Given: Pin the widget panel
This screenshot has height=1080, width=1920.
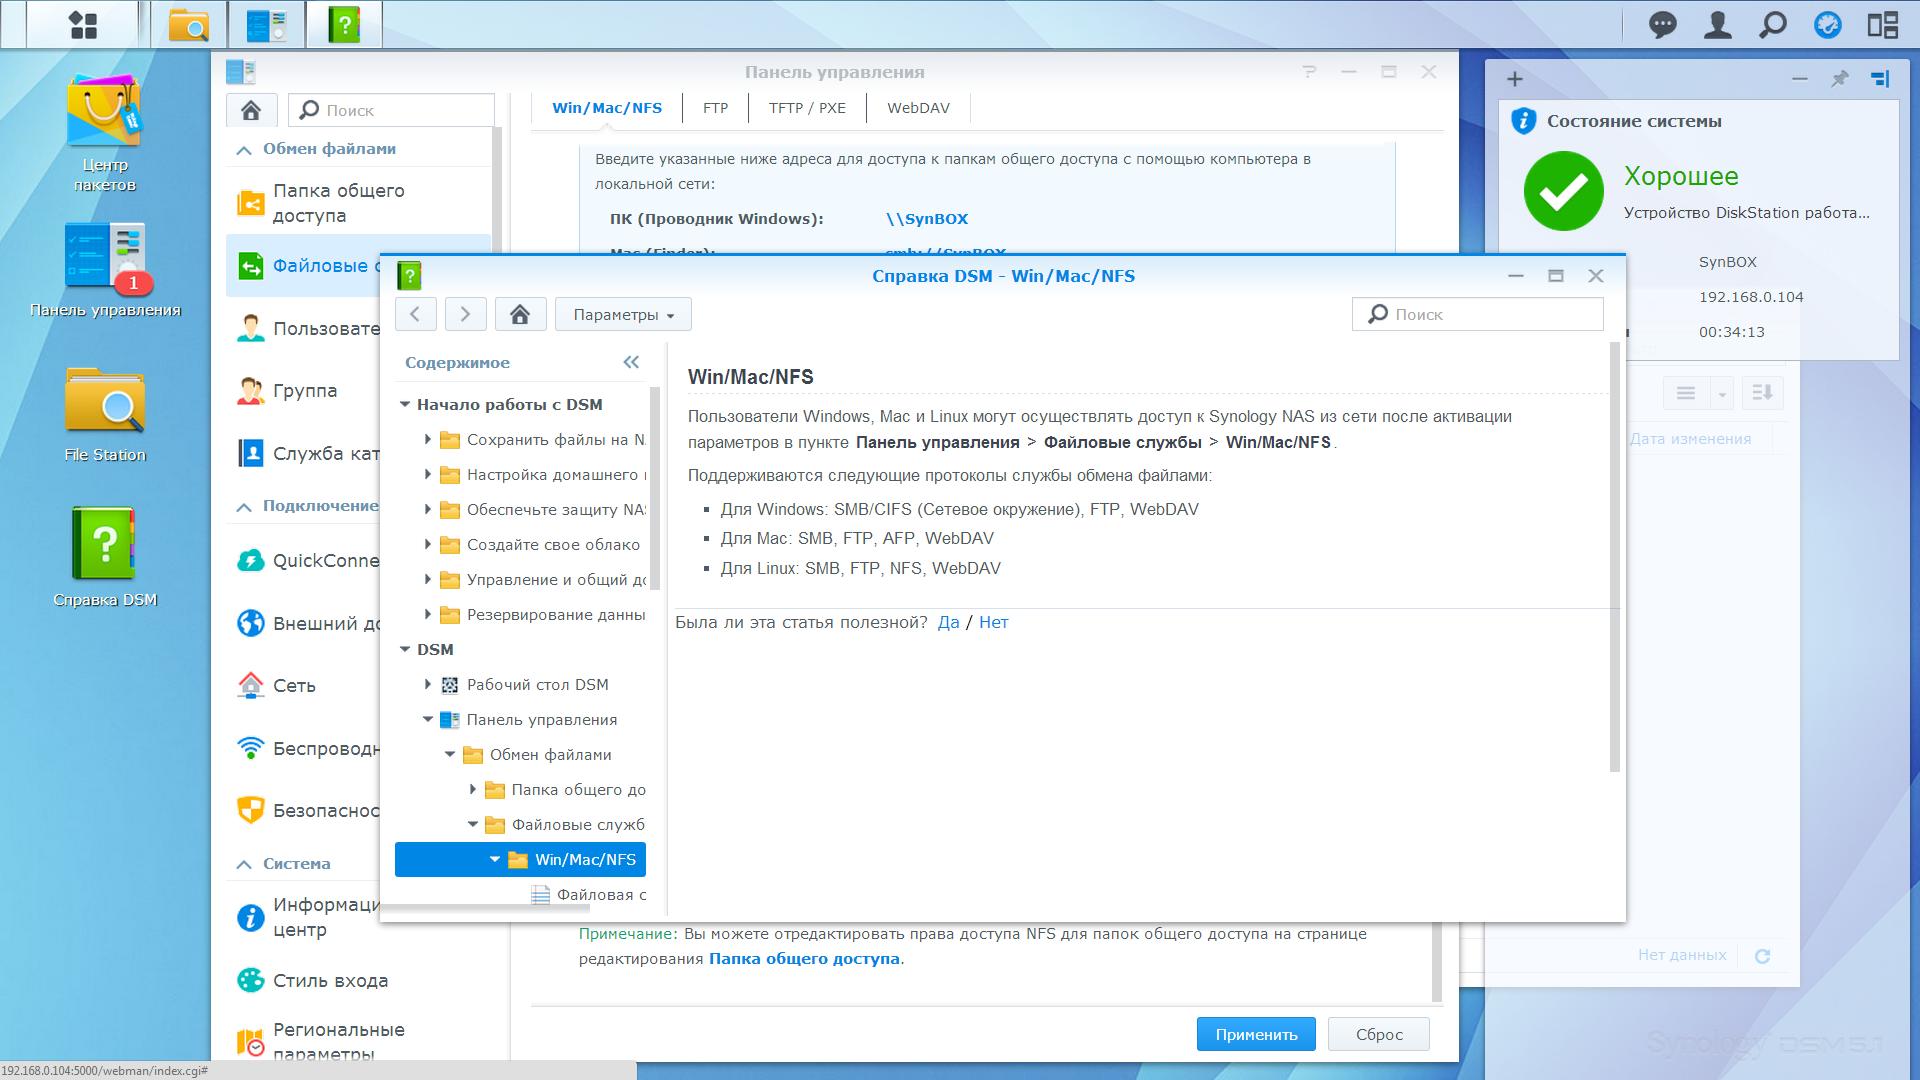Looking at the screenshot, I should [1839, 79].
